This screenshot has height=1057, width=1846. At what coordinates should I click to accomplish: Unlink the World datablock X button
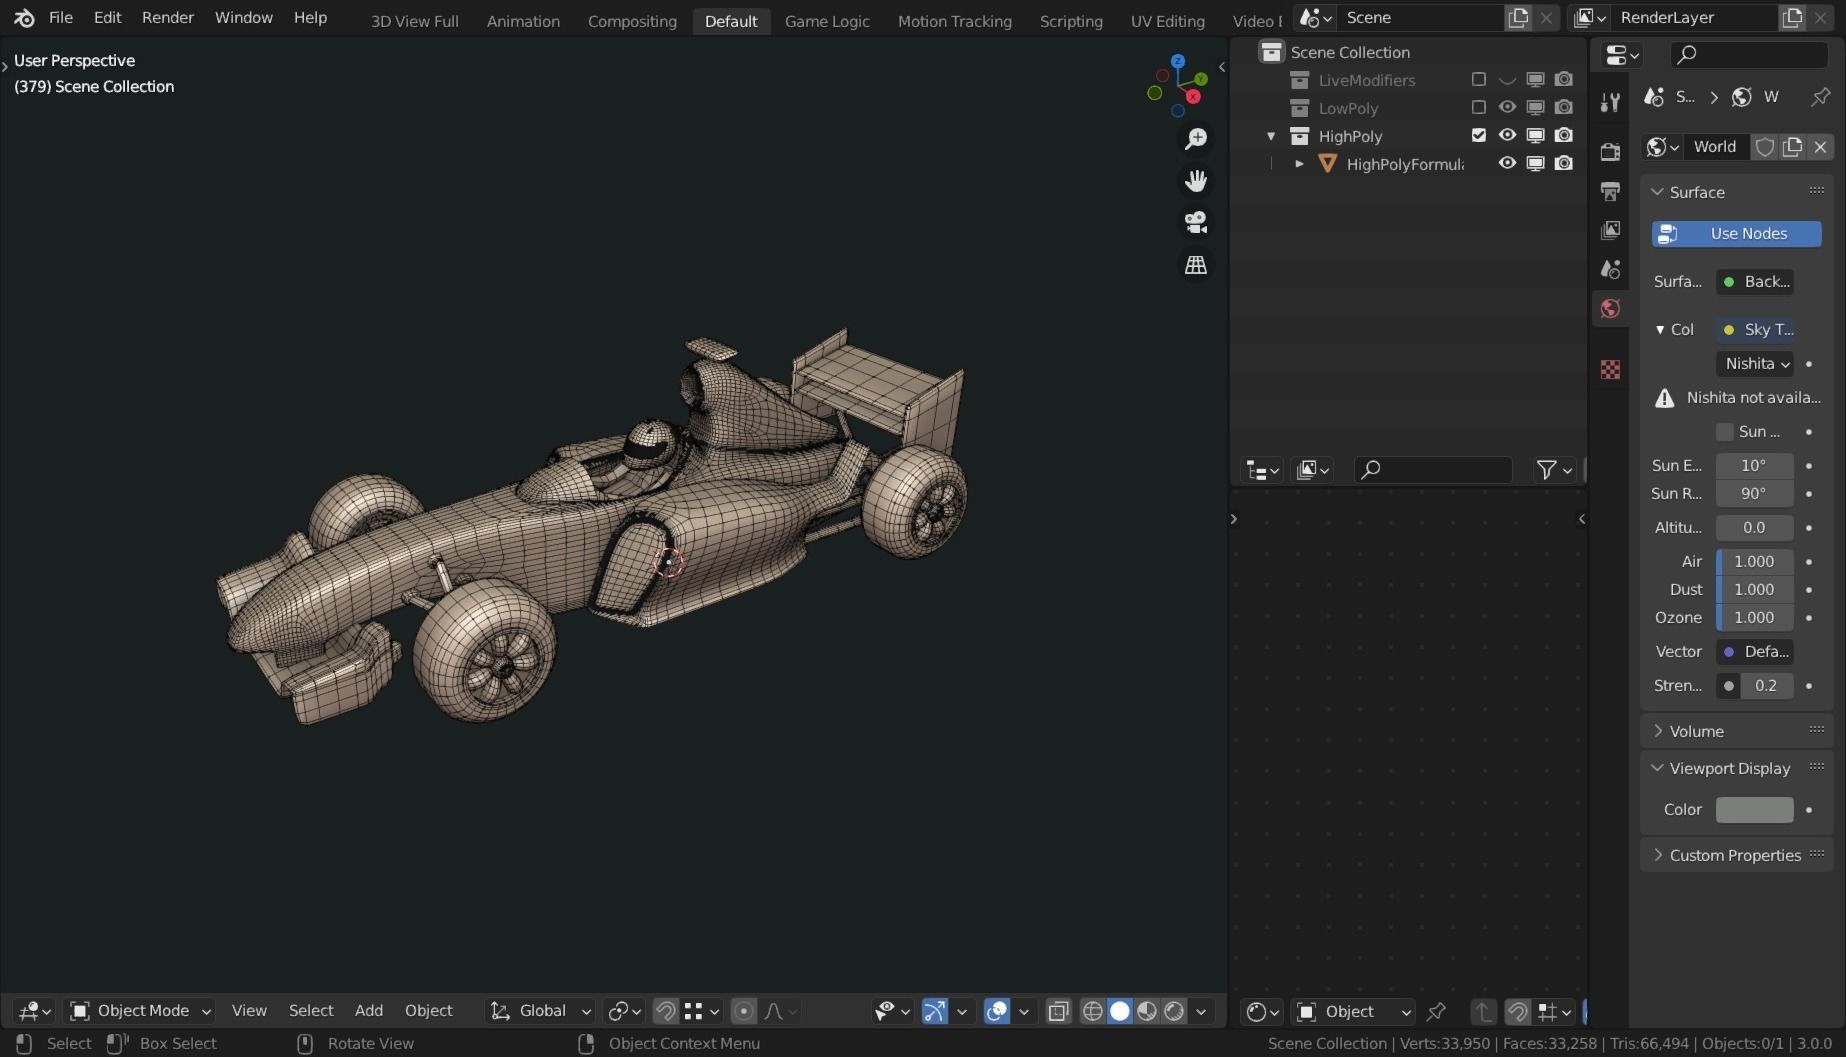click(x=1820, y=147)
